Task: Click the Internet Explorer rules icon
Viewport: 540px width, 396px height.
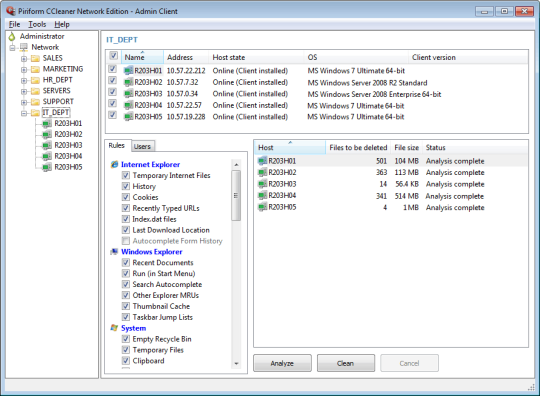Action: (x=114, y=164)
